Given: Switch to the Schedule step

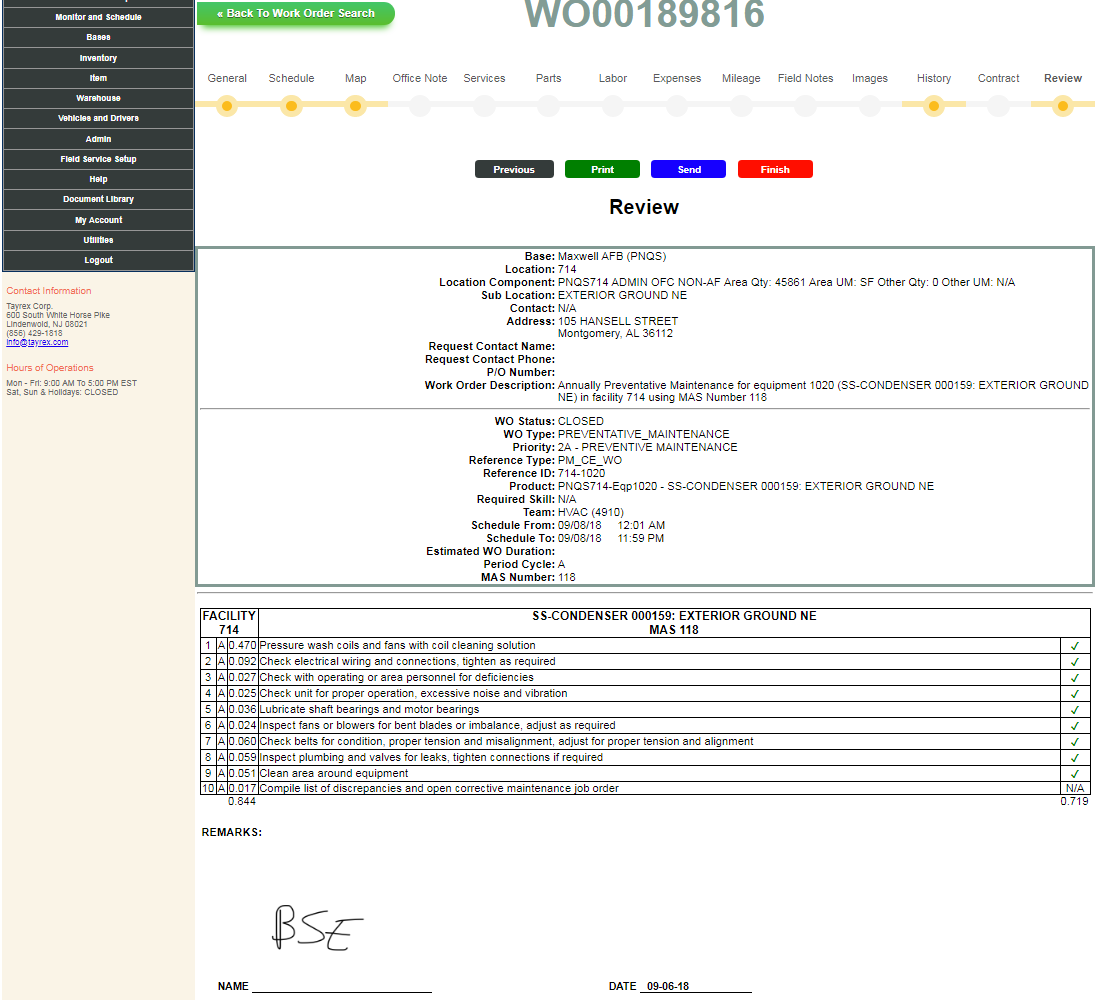Looking at the screenshot, I should (x=291, y=78).
